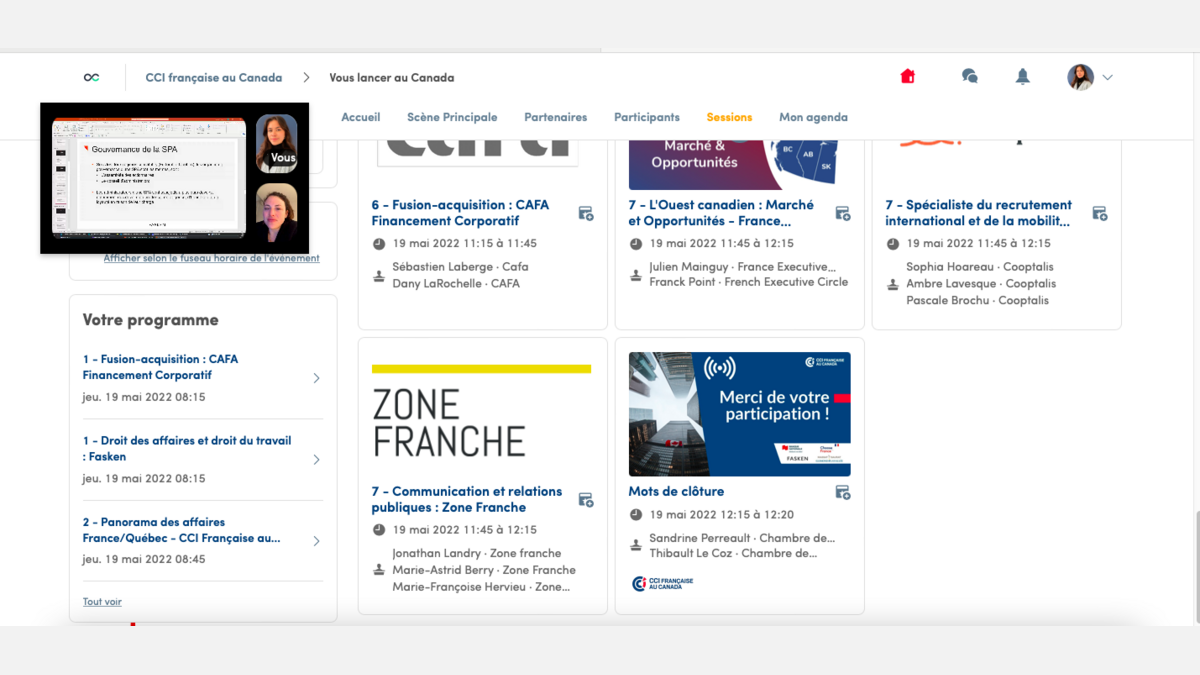The width and height of the screenshot is (1200, 675).
Task: Open the chat messages icon
Action: coord(969,77)
